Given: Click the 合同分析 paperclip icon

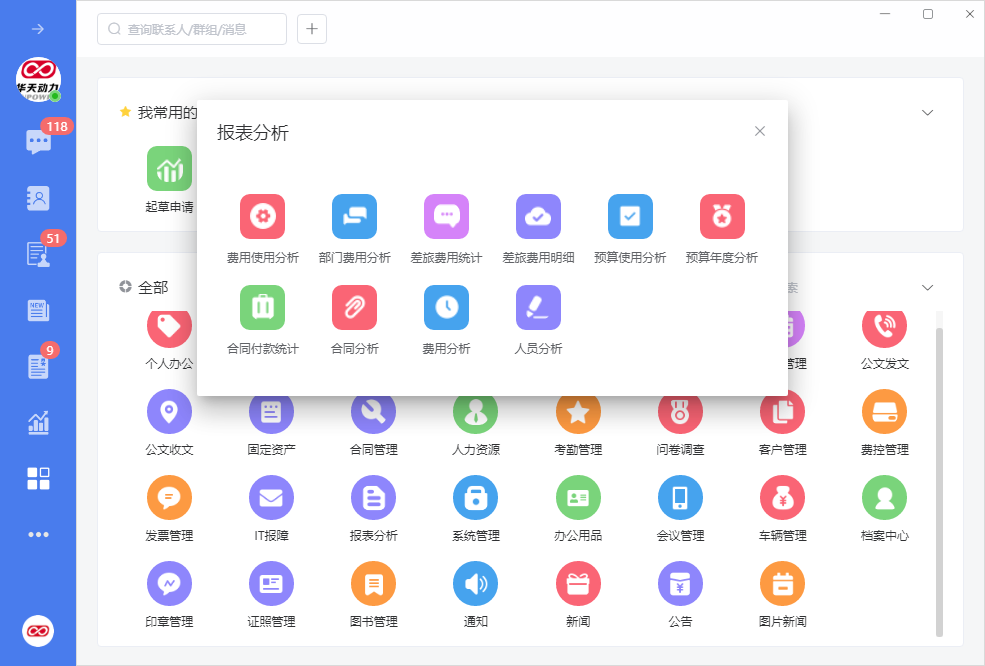Looking at the screenshot, I should coord(354,308).
